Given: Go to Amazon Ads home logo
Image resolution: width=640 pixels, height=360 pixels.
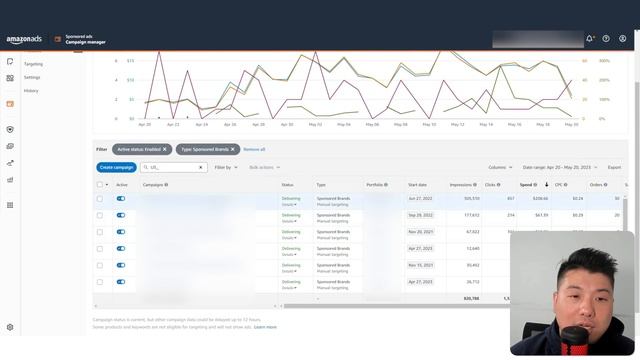Looking at the screenshot, I should click(x=24, y=40).
